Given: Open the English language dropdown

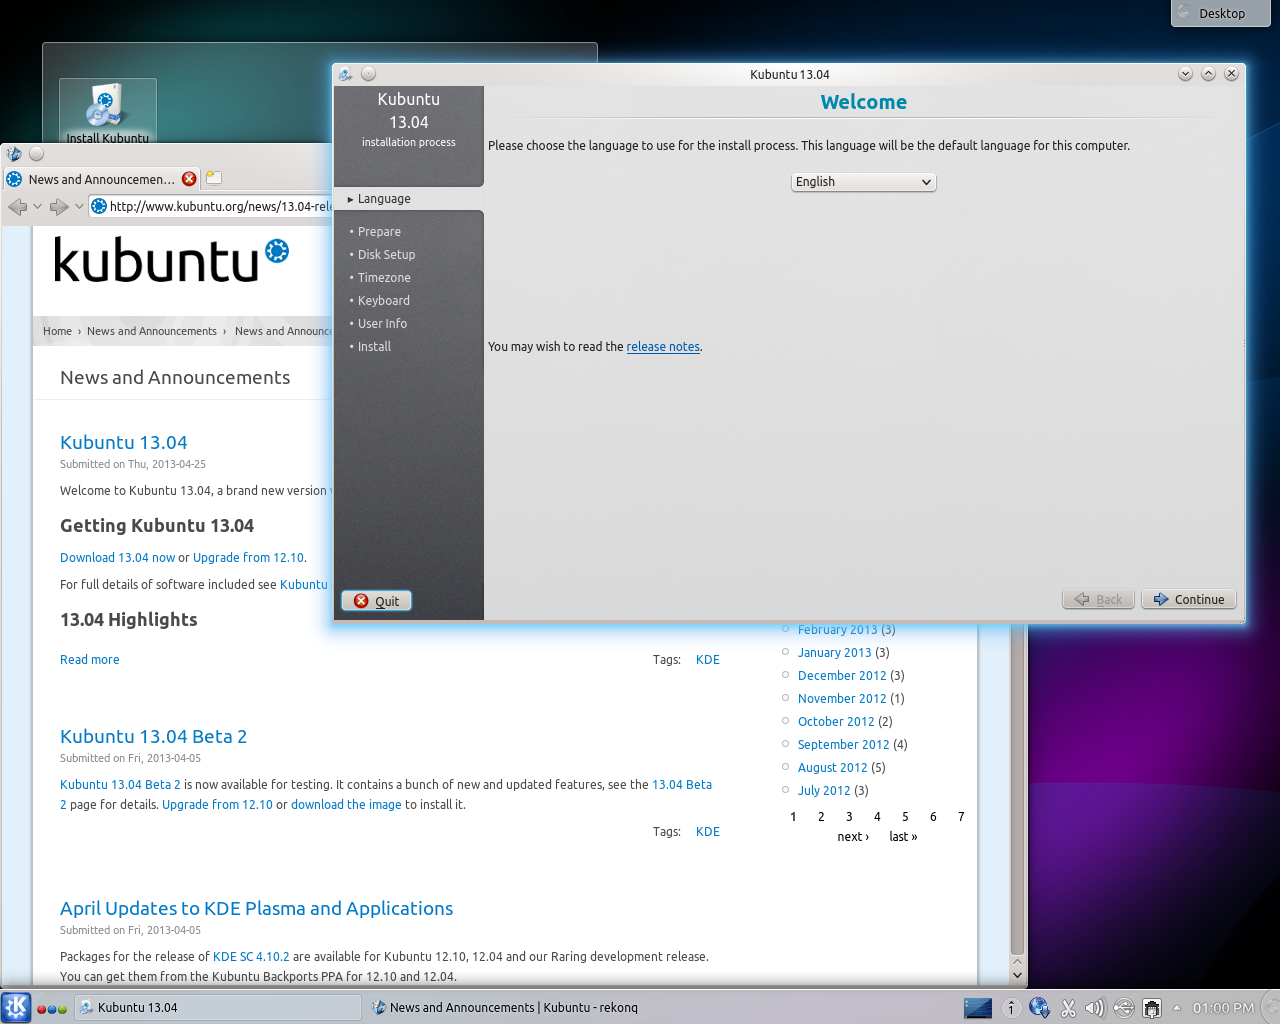Looking at the screenshot, I should (x=864, y=182).
